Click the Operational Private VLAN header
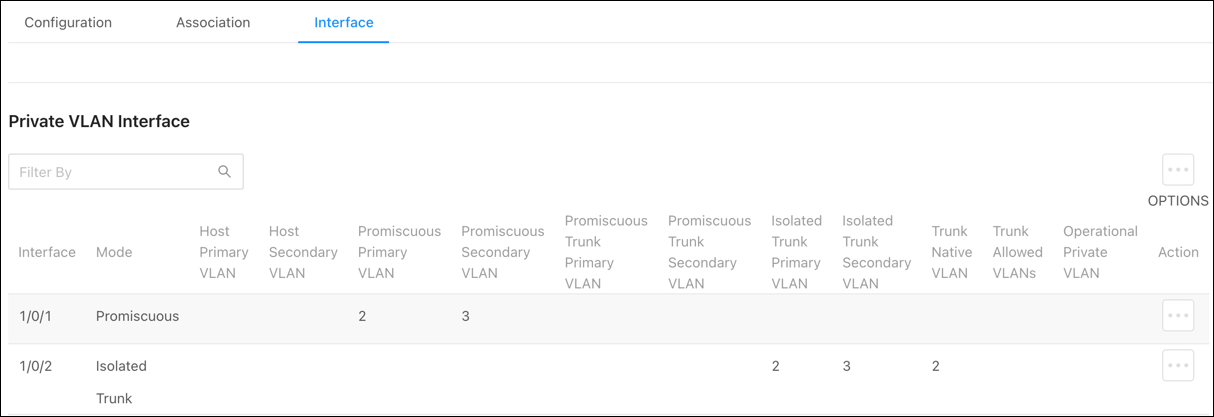 (1100, 252)
